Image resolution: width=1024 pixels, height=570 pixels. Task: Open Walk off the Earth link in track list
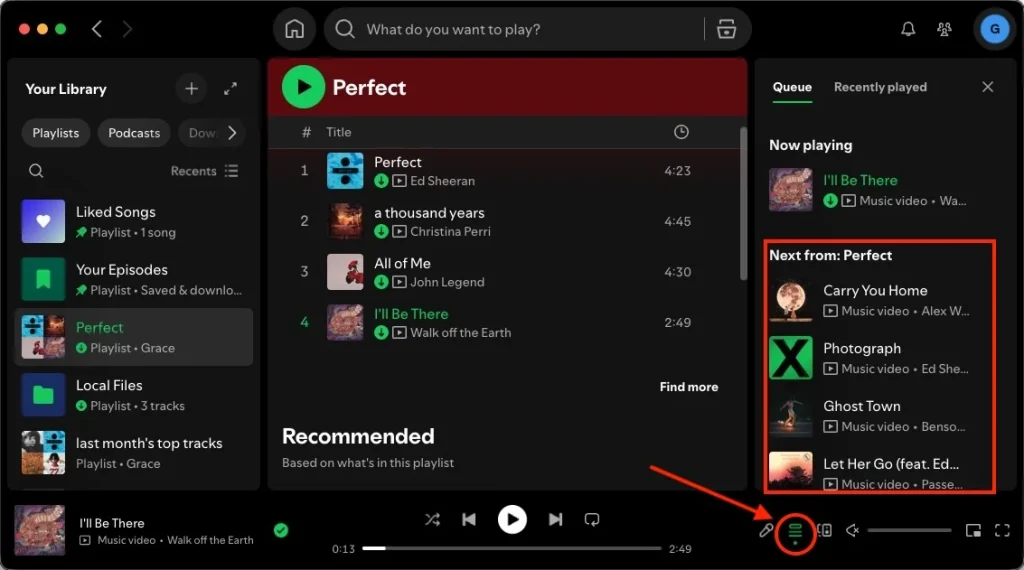pyautogui.click(x=460, y=333)
